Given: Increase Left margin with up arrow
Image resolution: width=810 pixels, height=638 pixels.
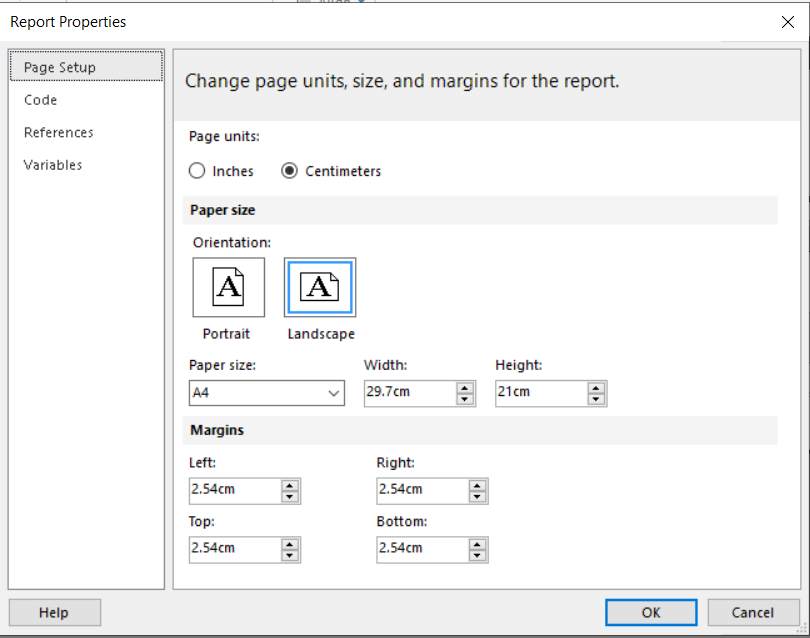Looking at the screenshot, I should [x=290, y=486].
